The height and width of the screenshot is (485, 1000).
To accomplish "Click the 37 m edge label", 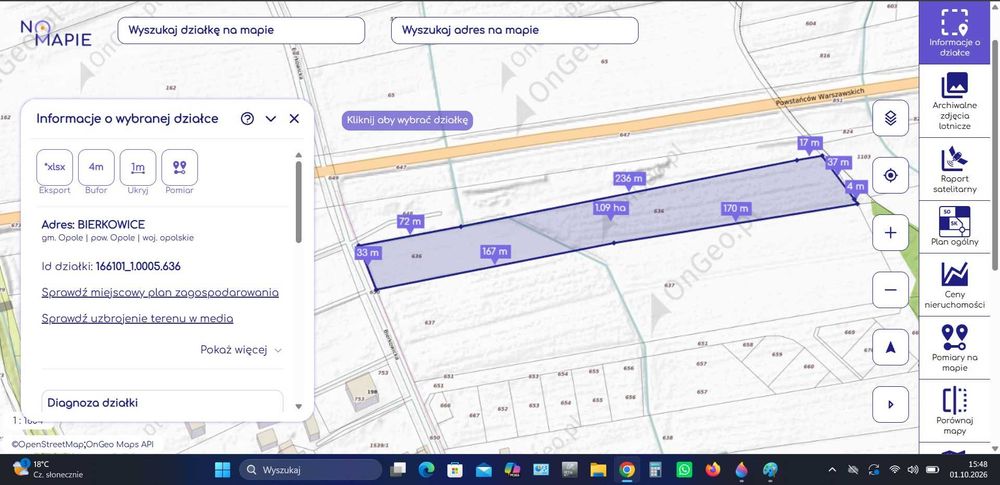I will click(838, 163).
